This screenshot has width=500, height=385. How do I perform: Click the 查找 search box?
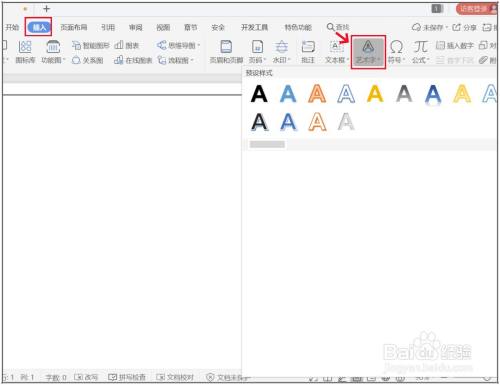click(x=338, y=27)
